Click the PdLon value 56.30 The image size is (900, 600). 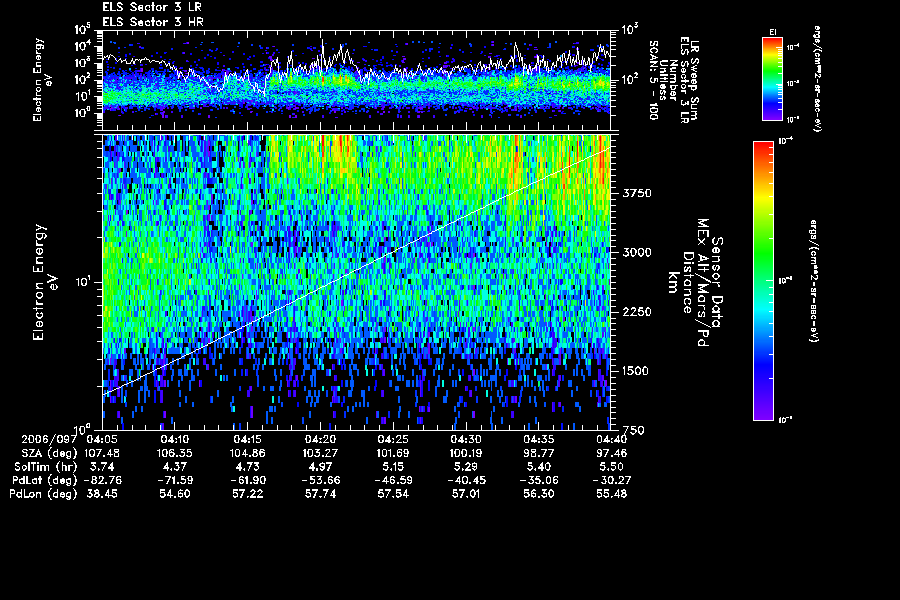(x=538, y=494)
